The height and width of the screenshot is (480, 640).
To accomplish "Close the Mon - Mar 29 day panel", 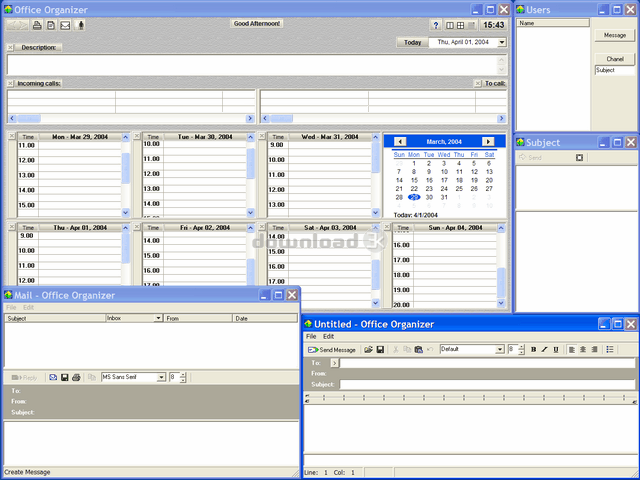I will point(12,136).
